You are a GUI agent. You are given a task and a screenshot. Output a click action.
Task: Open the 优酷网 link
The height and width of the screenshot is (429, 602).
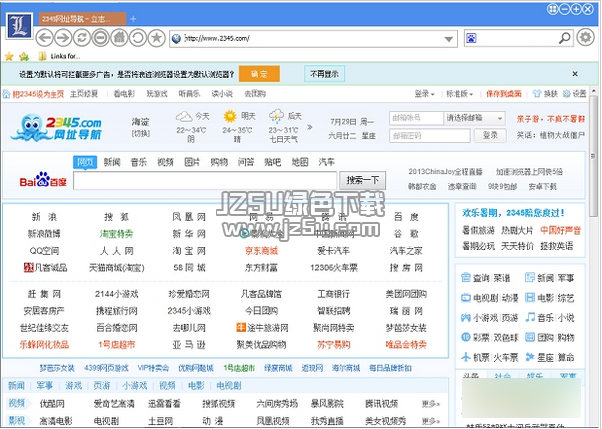52,404
